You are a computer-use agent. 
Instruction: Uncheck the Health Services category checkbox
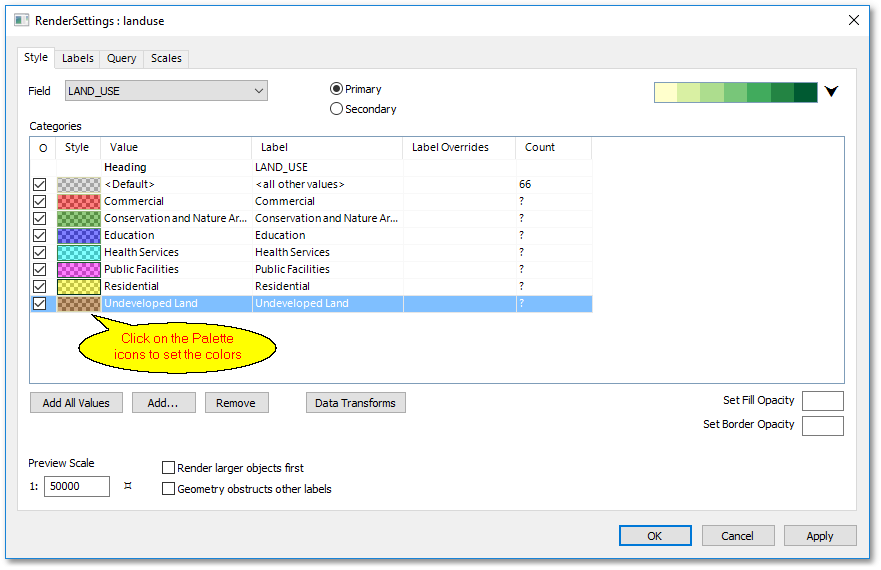tap(39, 252)
